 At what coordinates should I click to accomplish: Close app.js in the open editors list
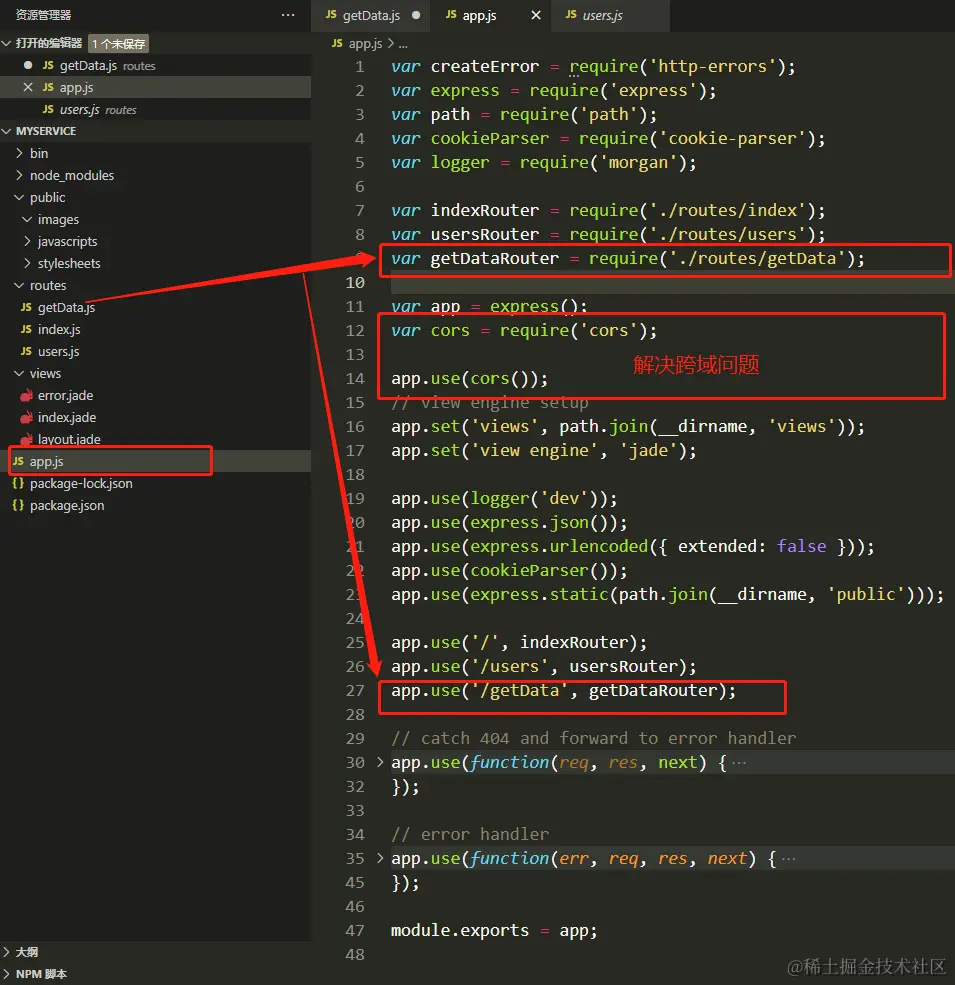coord(28,87)
